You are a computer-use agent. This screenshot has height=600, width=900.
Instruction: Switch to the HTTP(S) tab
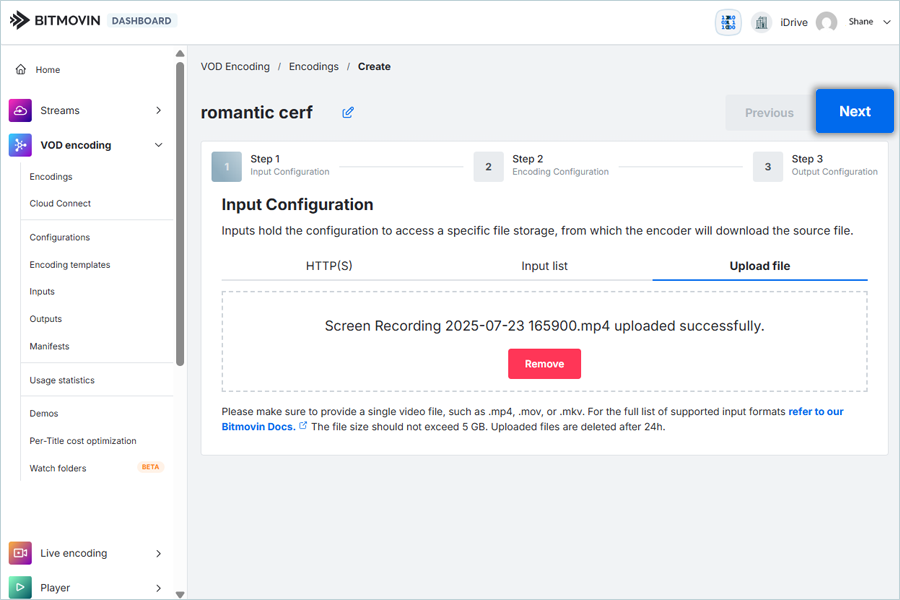[329, 266]
